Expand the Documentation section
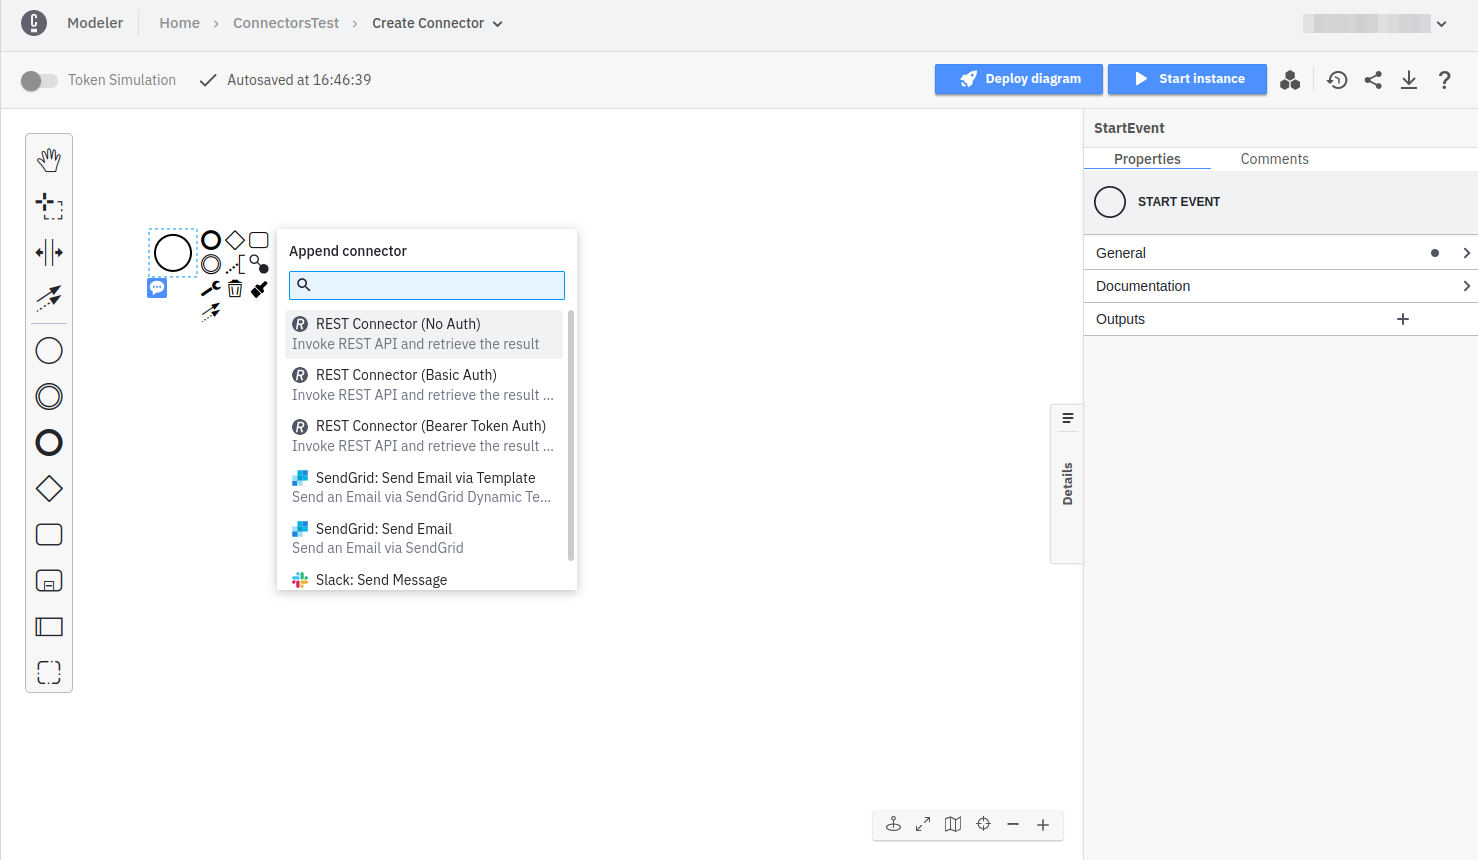The height and width of the screenshot is (860, 1478). [x=1280, y=286]
